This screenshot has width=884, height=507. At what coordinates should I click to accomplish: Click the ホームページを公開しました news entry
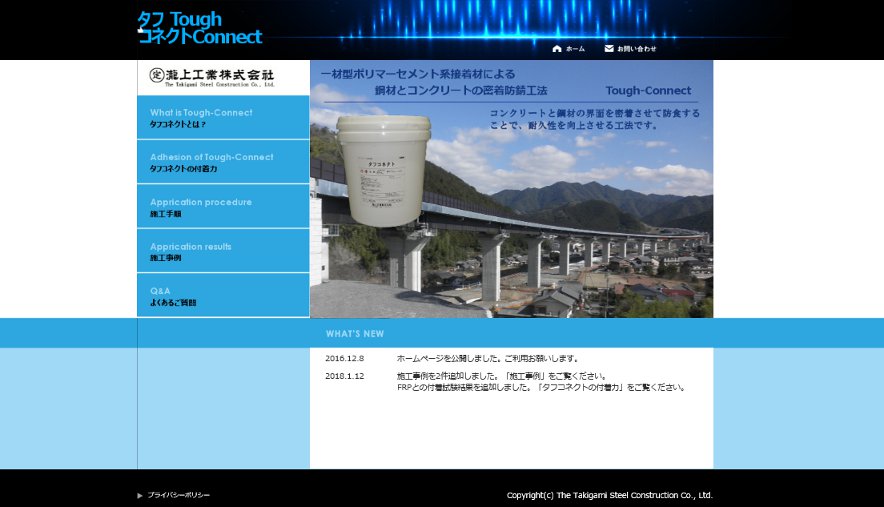[488, 359]
